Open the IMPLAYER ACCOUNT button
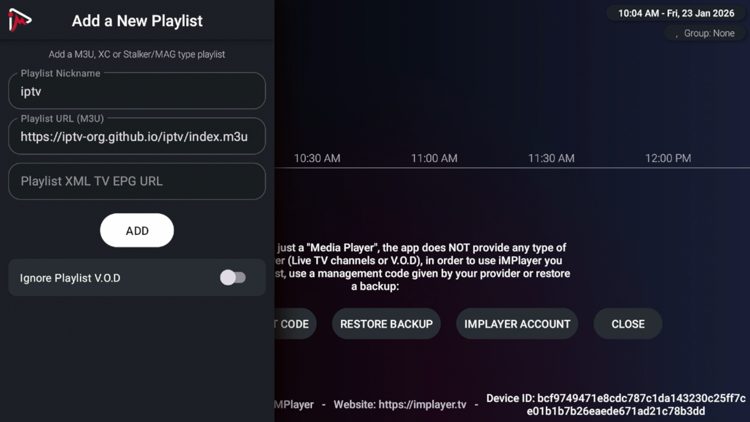 [x=517, y=324]
